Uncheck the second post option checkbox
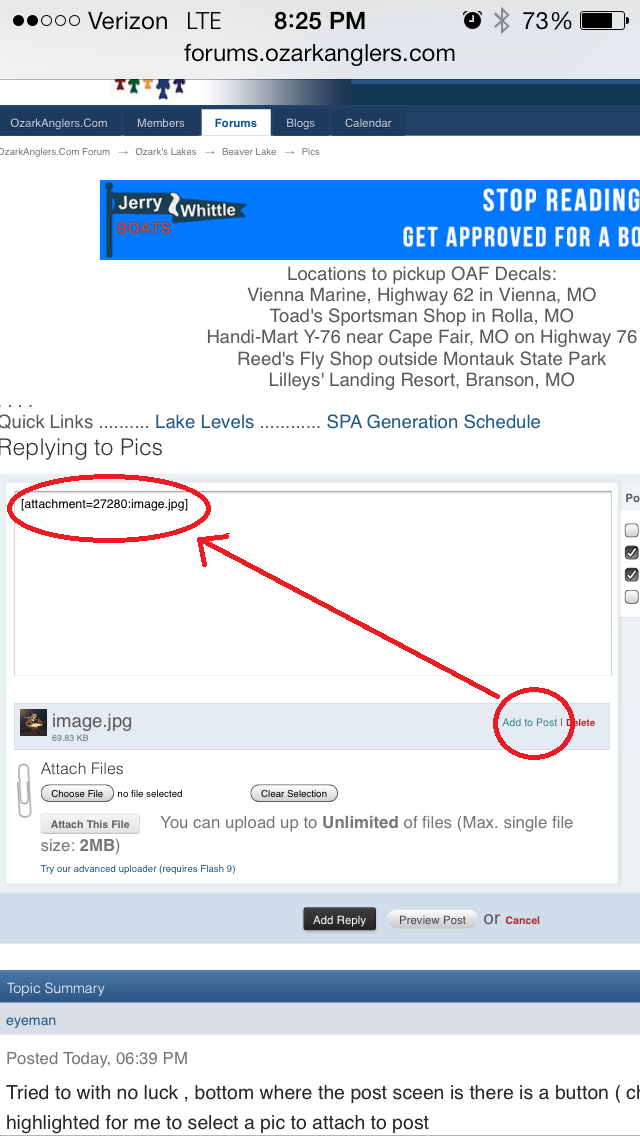The height and width of the screenshot is (1136, 640). (x=632, y=553)
